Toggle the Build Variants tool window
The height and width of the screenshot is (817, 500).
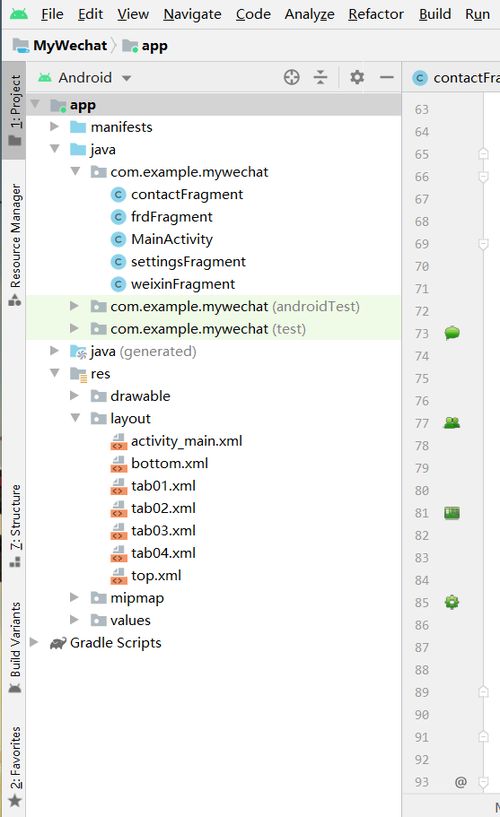point(15,648)
